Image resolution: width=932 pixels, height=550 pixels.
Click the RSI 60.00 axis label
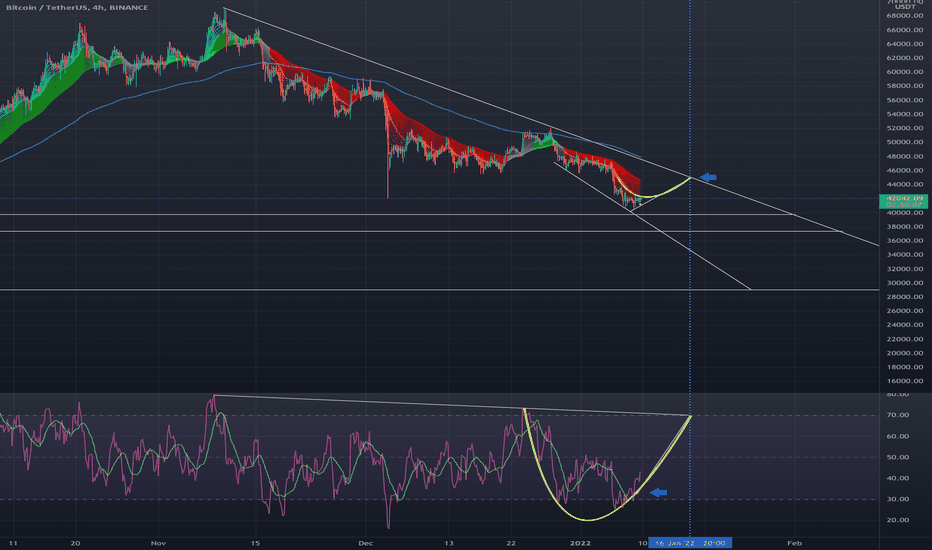coord(898,436)
